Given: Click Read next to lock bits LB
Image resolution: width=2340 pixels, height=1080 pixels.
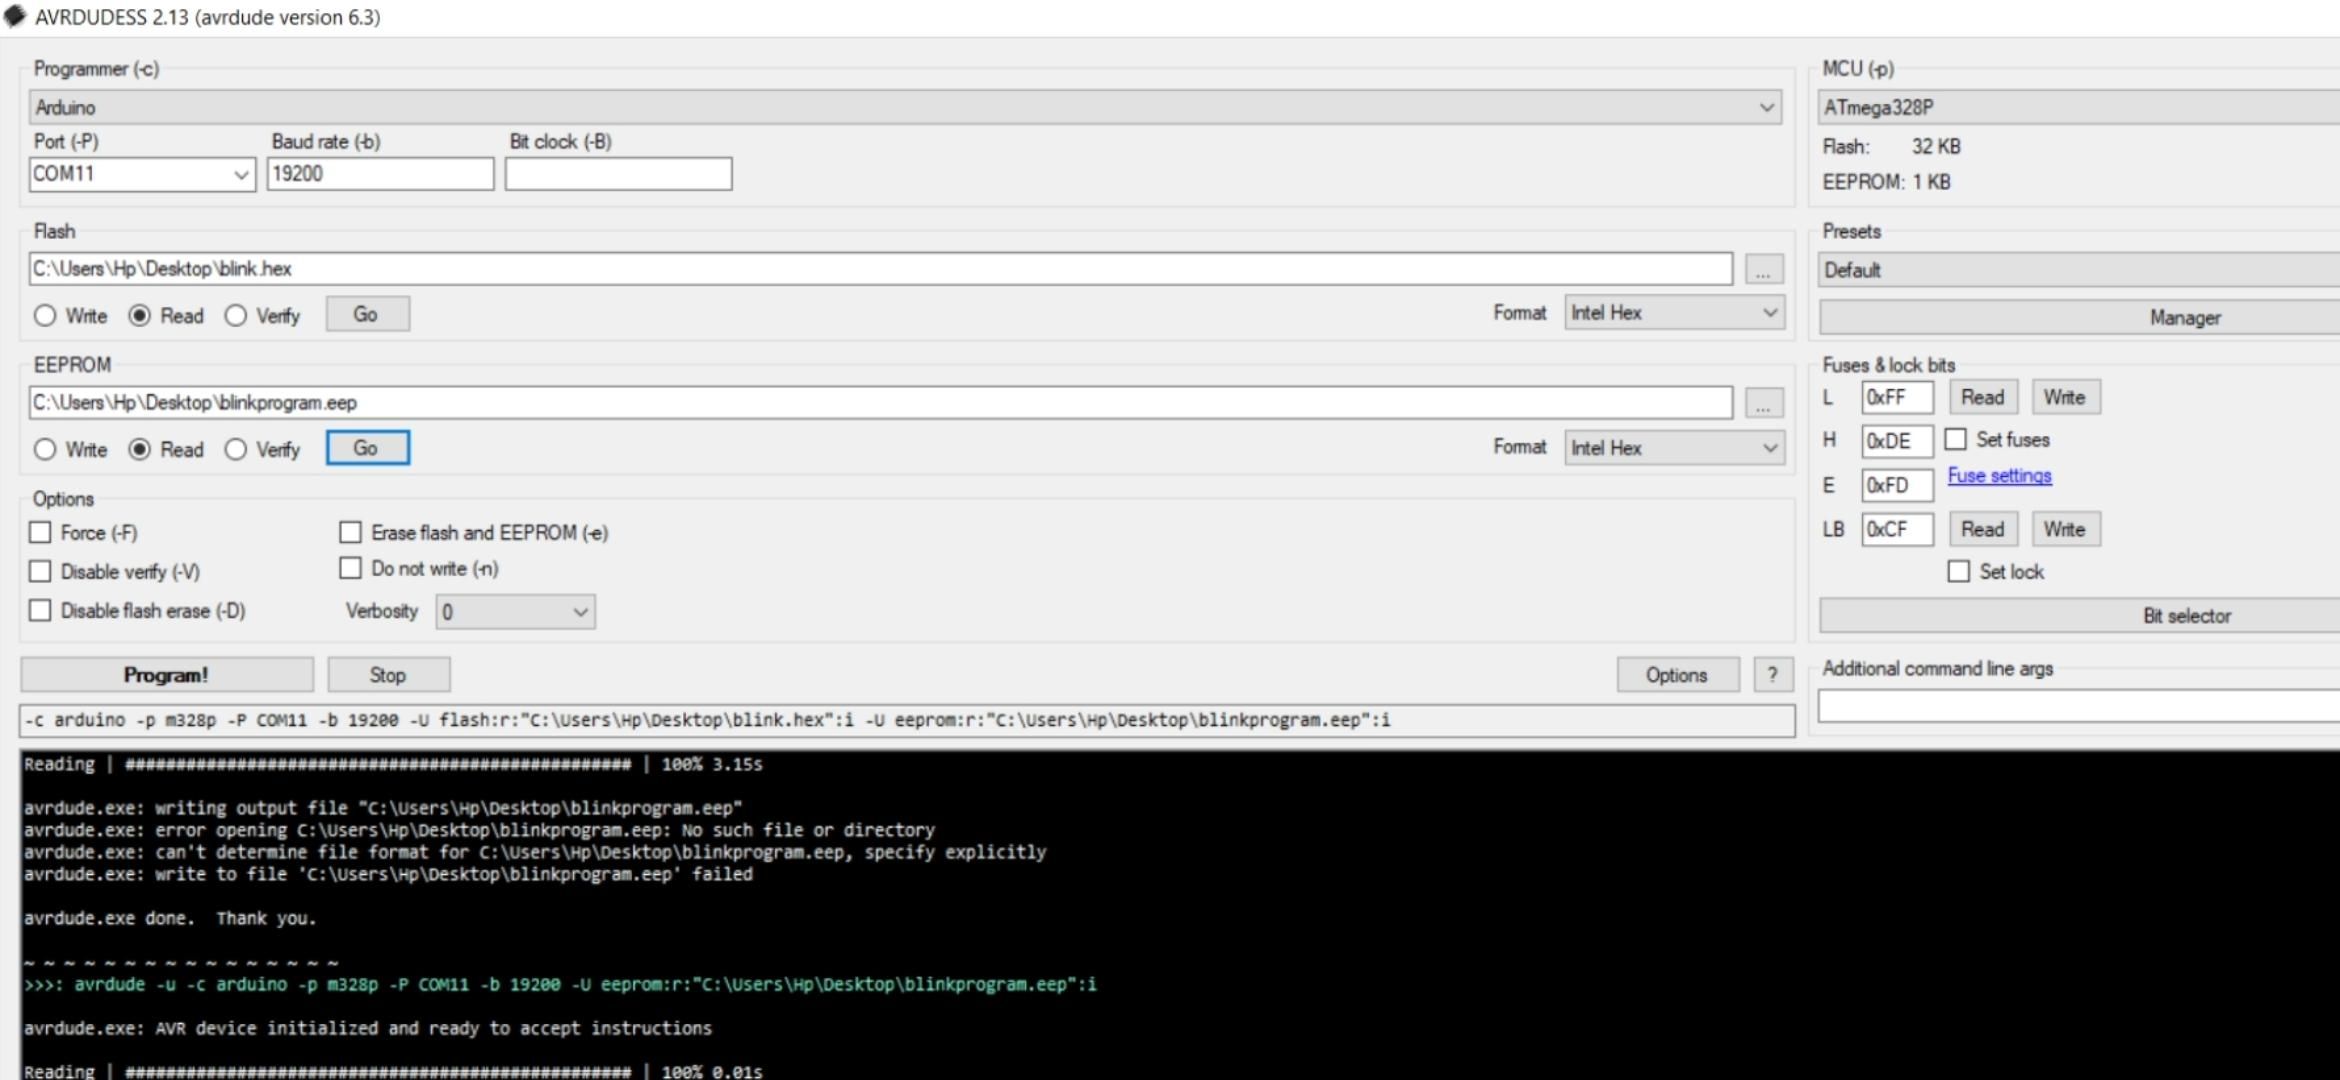Looking at the screenshot, I should [1983, 529].
